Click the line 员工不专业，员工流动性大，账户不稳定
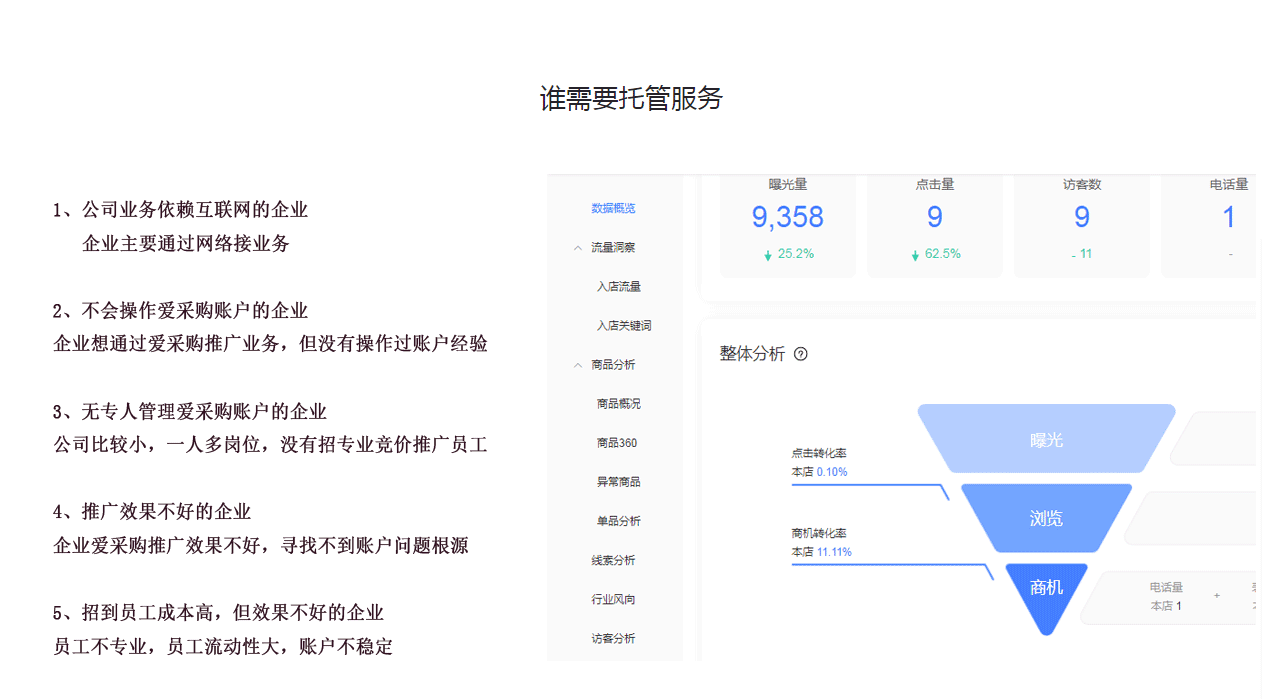 pos(223,647)
